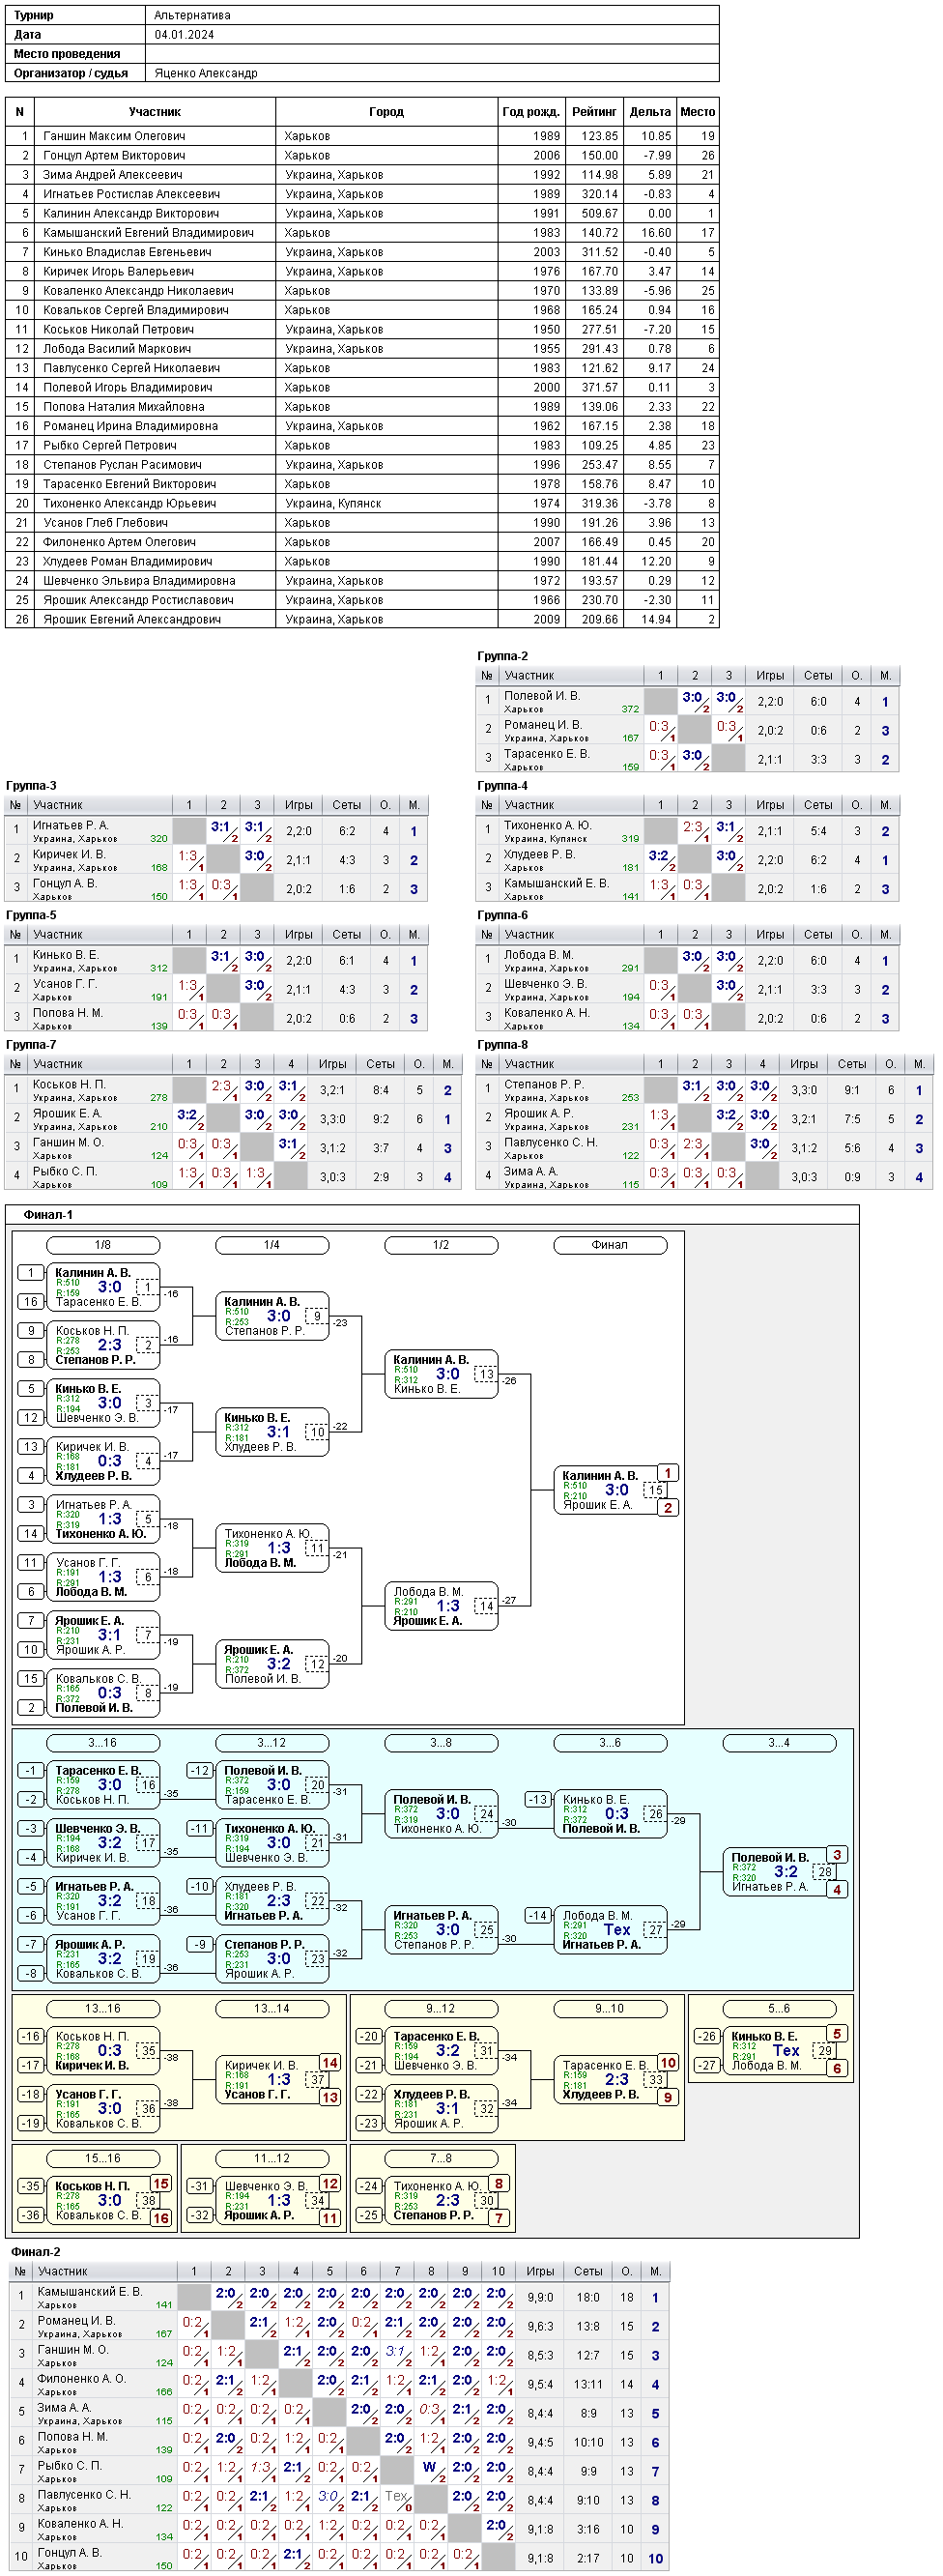
Task: Click the final match score Калинин vs Ярошик
Action: point(617,1490)
